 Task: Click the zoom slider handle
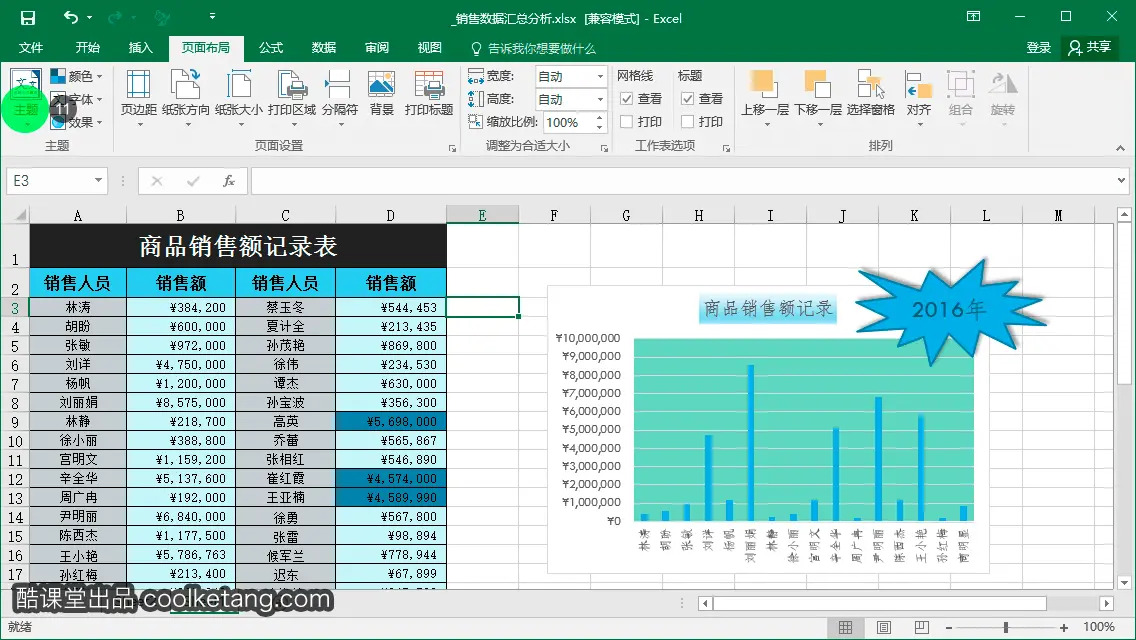point(1006,628)
